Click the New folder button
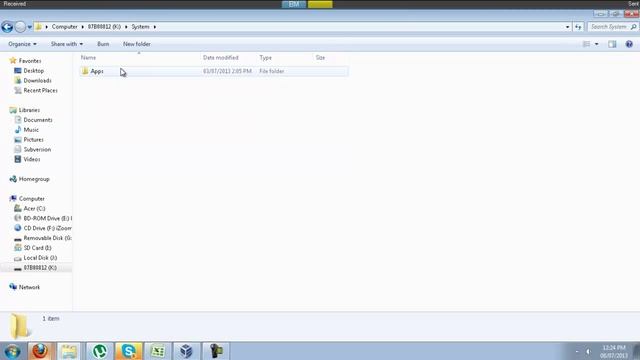The height and width of the screenshot is (360, 640). click(137, 44)
